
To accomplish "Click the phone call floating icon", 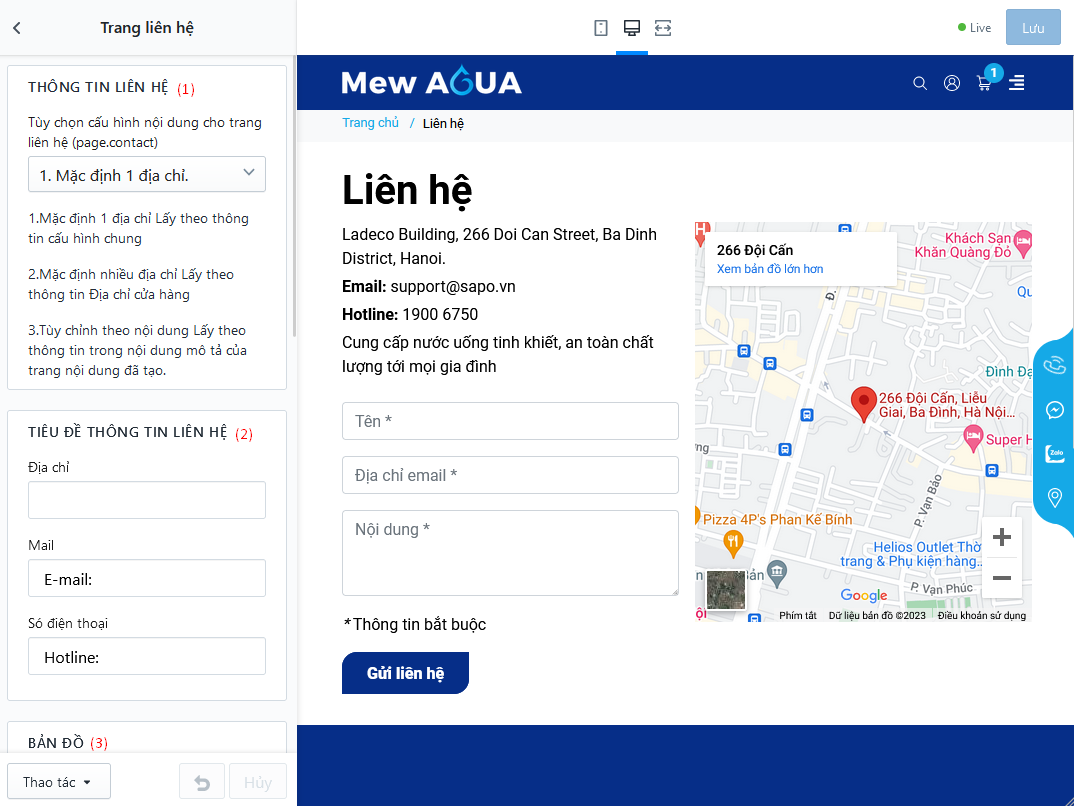I will pyautogui.click(x=1055, y=365).
